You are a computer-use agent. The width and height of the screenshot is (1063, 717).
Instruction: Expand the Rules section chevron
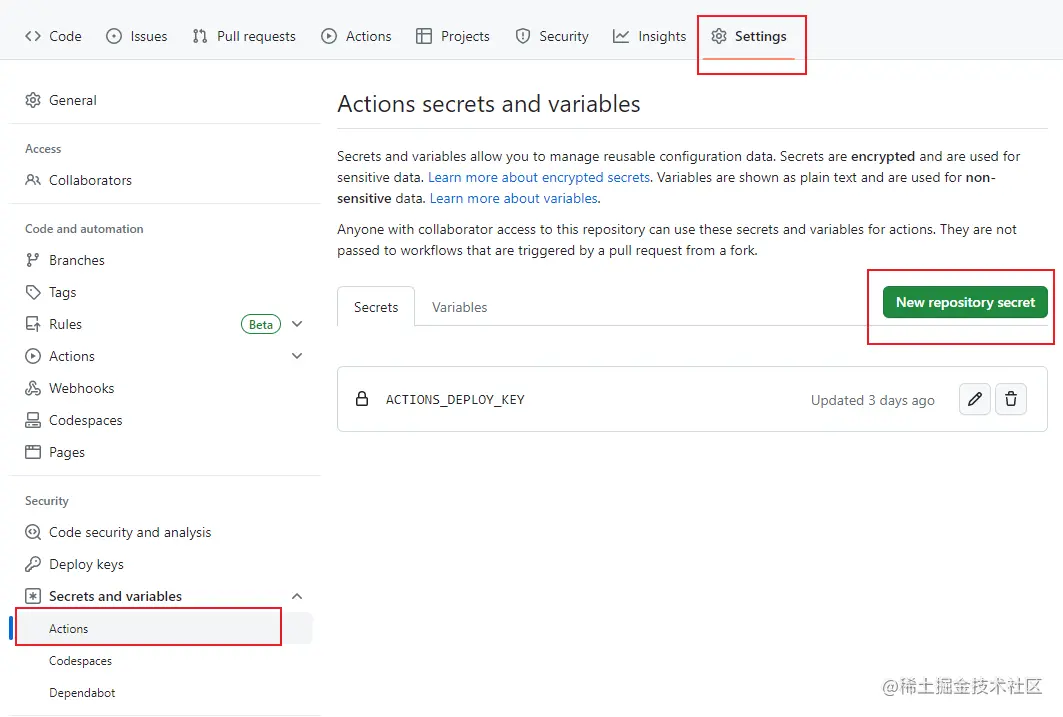pyautogui.click(x=297, y=324)
